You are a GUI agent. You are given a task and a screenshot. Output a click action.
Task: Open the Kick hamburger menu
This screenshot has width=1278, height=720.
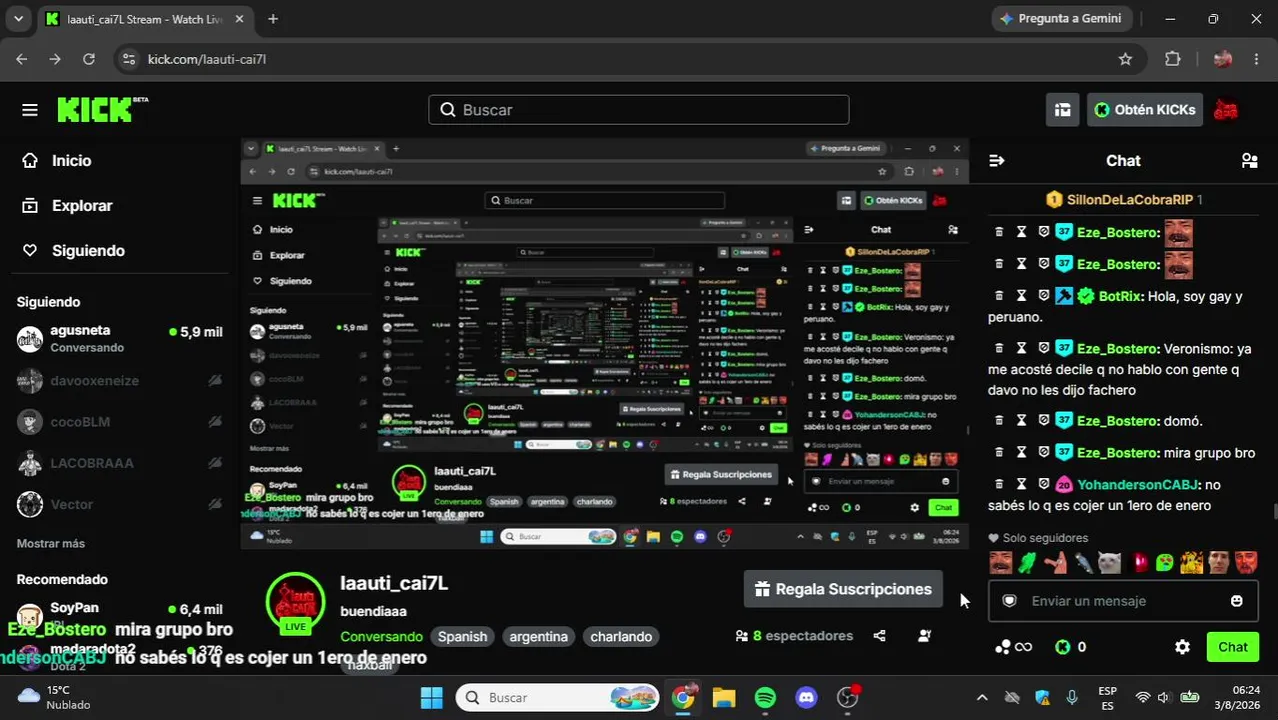30,110
